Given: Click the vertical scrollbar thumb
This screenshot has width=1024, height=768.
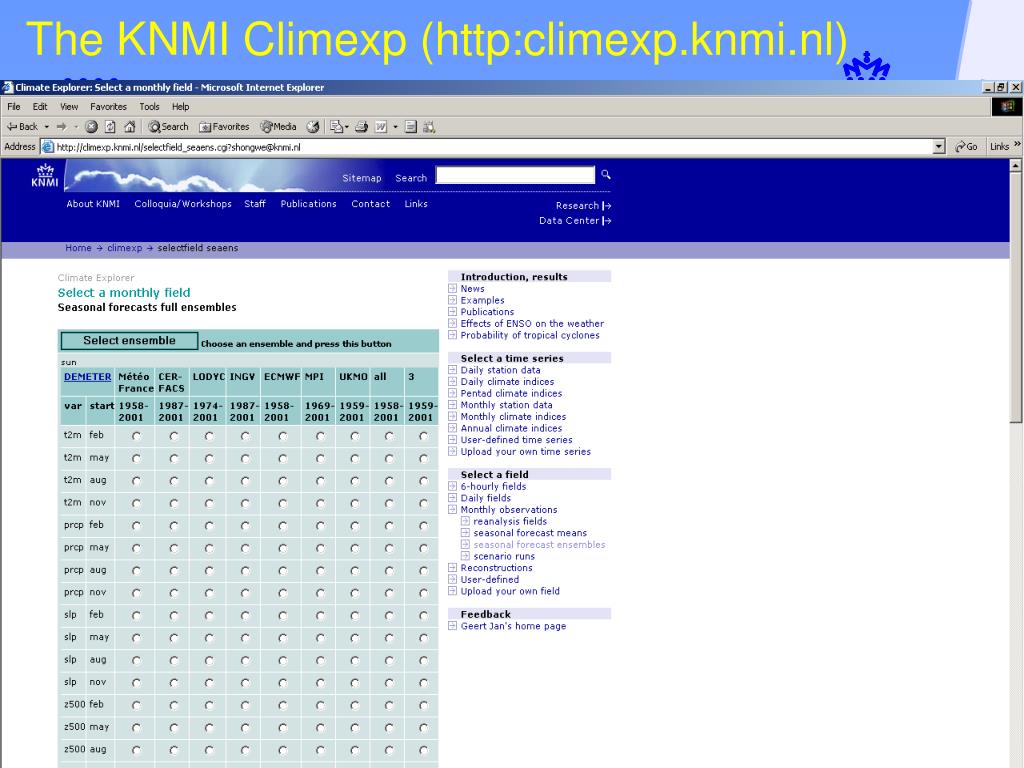Looking at the screenshot, I should [x=1016, y=298].
